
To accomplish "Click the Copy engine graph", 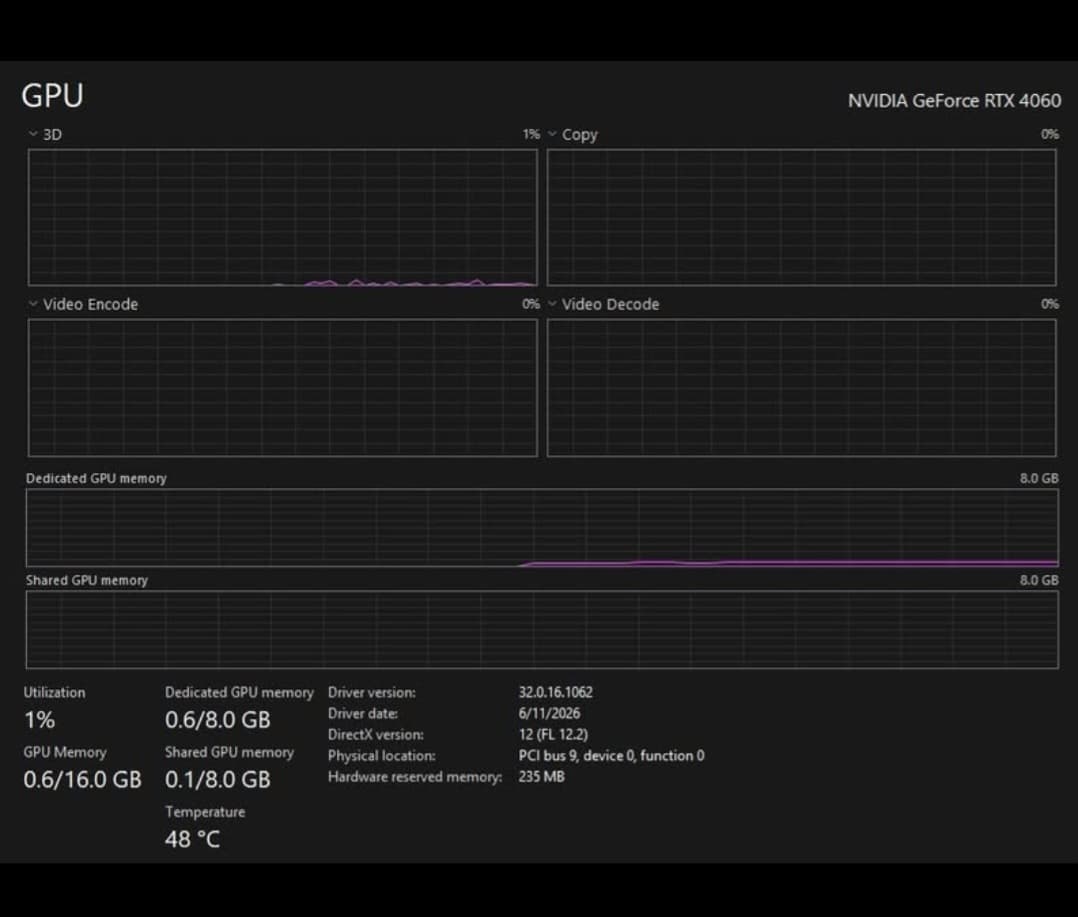I will click(x=802, y=217).
